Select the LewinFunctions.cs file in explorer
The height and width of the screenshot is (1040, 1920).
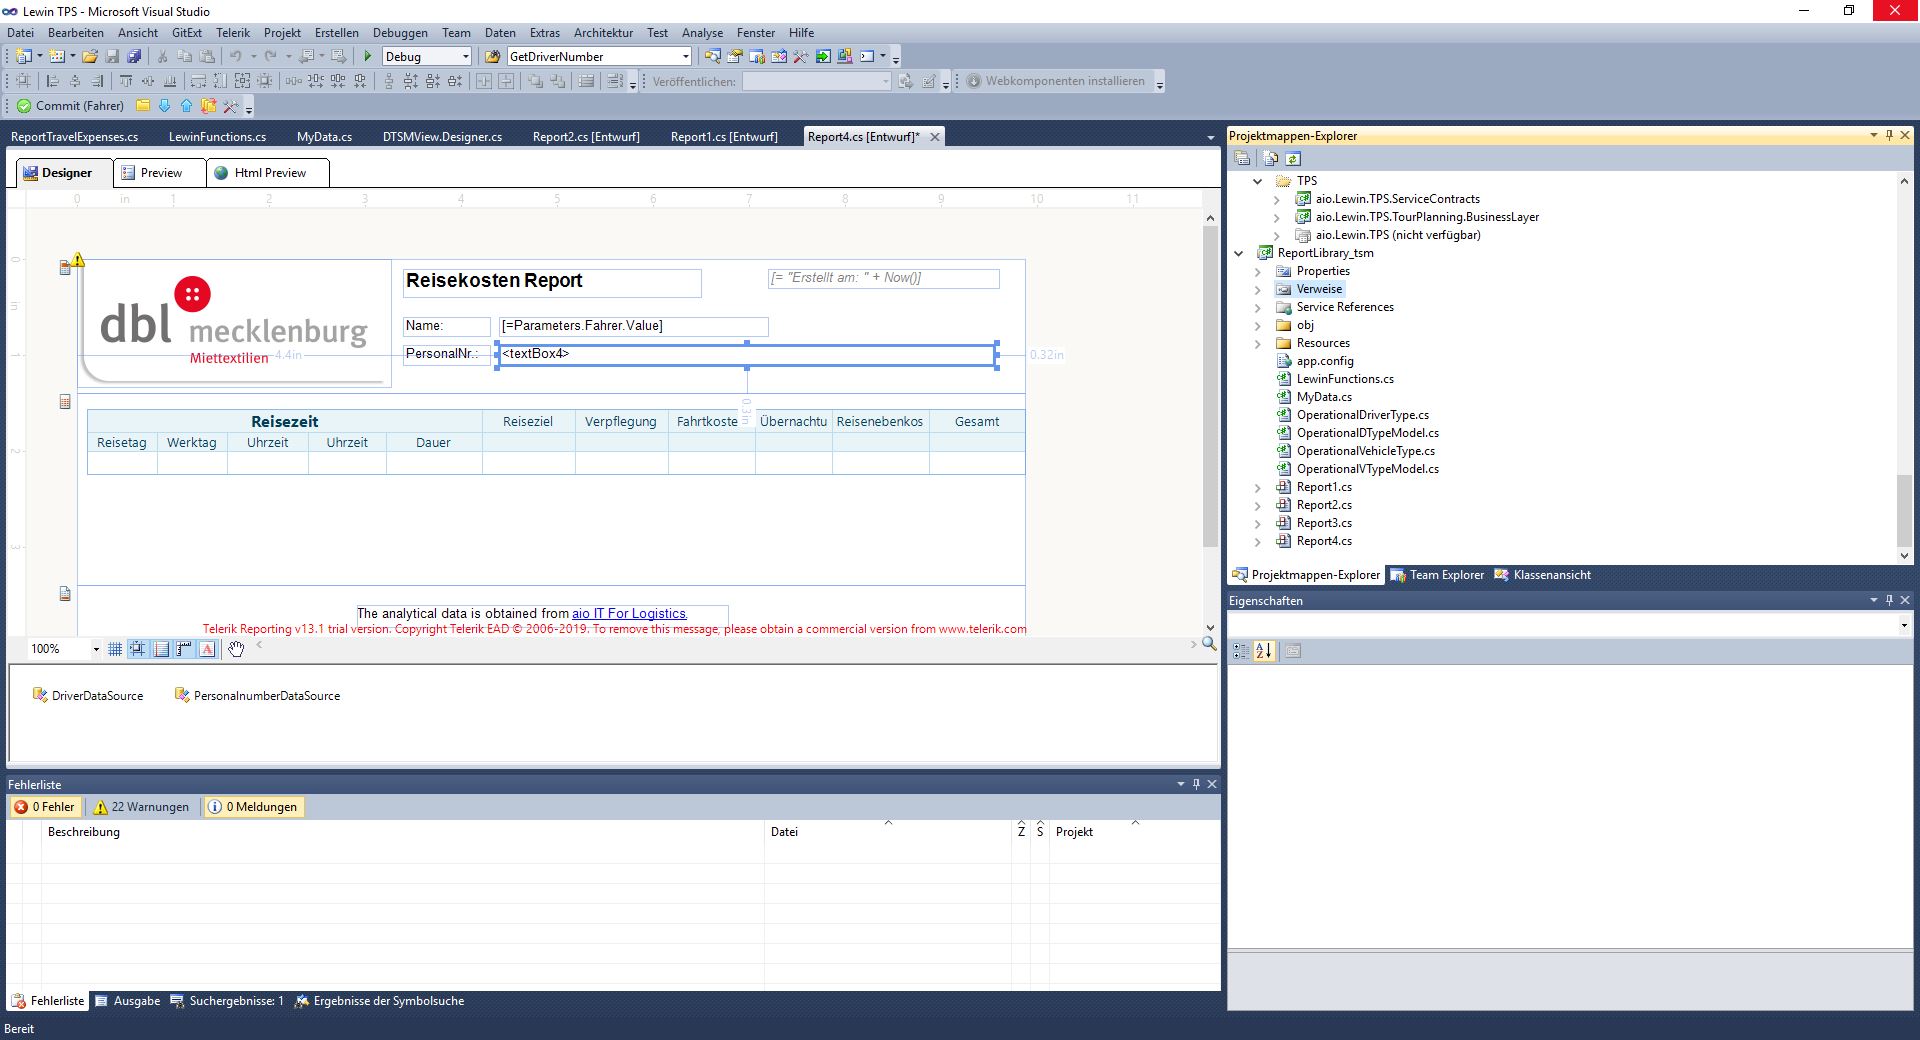click(1344, 379)
